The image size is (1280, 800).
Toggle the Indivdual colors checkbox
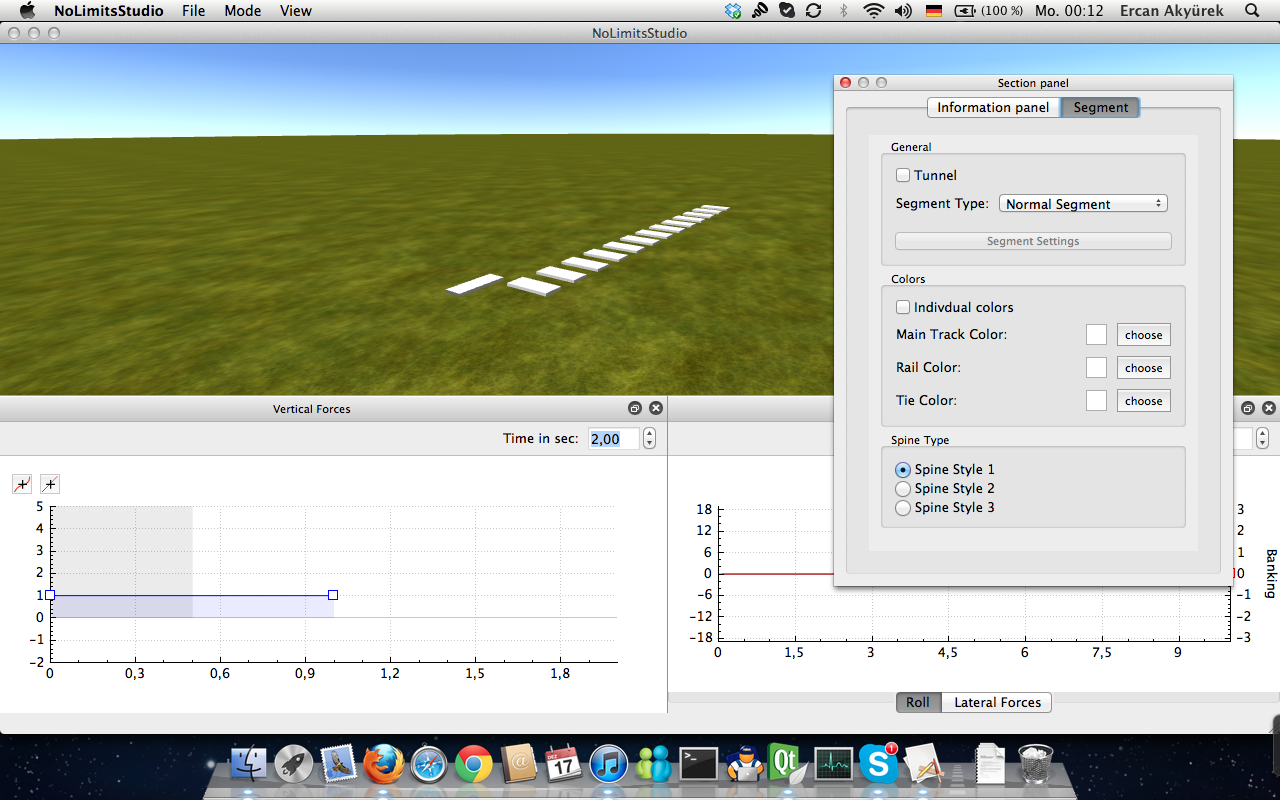click(903, 308)
